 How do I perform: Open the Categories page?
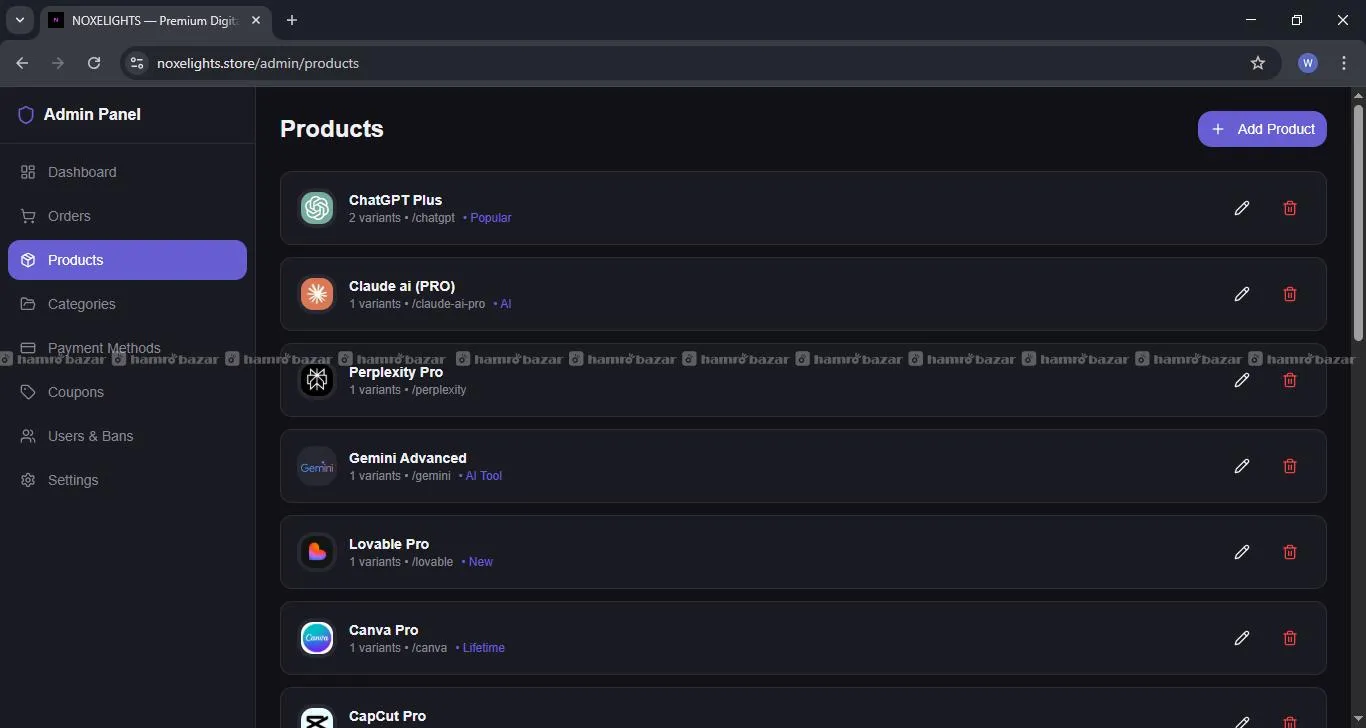pyautogui.click(x=81, y=304)
